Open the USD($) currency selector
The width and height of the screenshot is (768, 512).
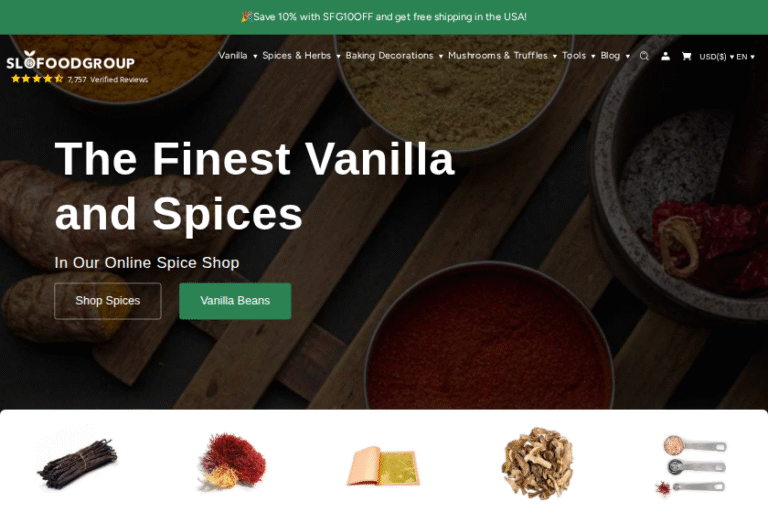(717, 57)
